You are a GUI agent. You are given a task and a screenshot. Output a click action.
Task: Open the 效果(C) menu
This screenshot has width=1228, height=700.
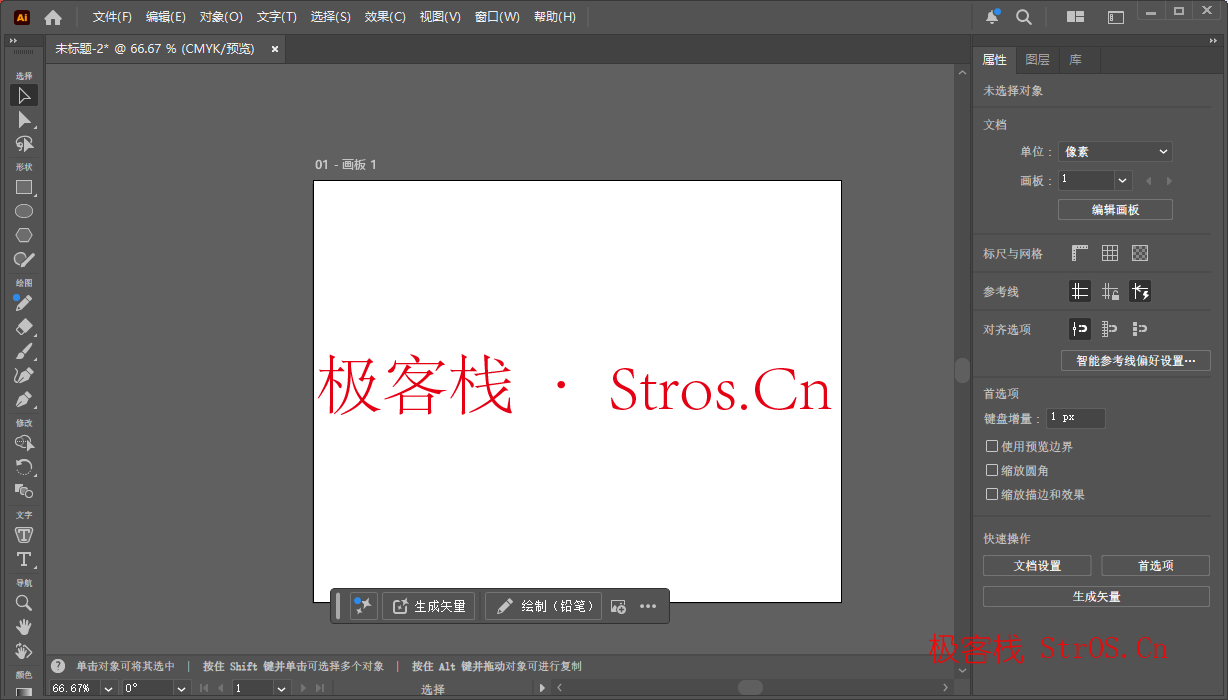pos(385,17)
